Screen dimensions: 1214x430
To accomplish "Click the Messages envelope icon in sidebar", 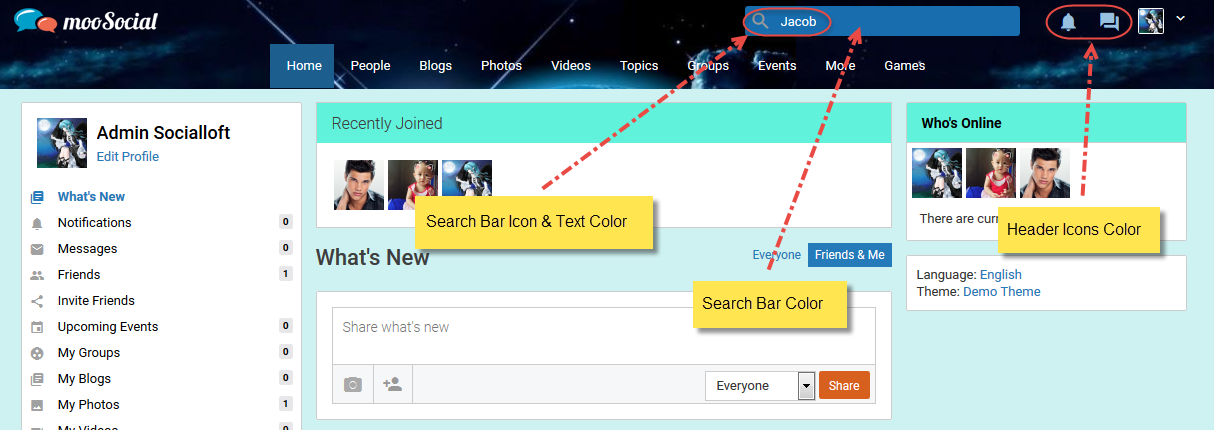I will tap(37, 249).
